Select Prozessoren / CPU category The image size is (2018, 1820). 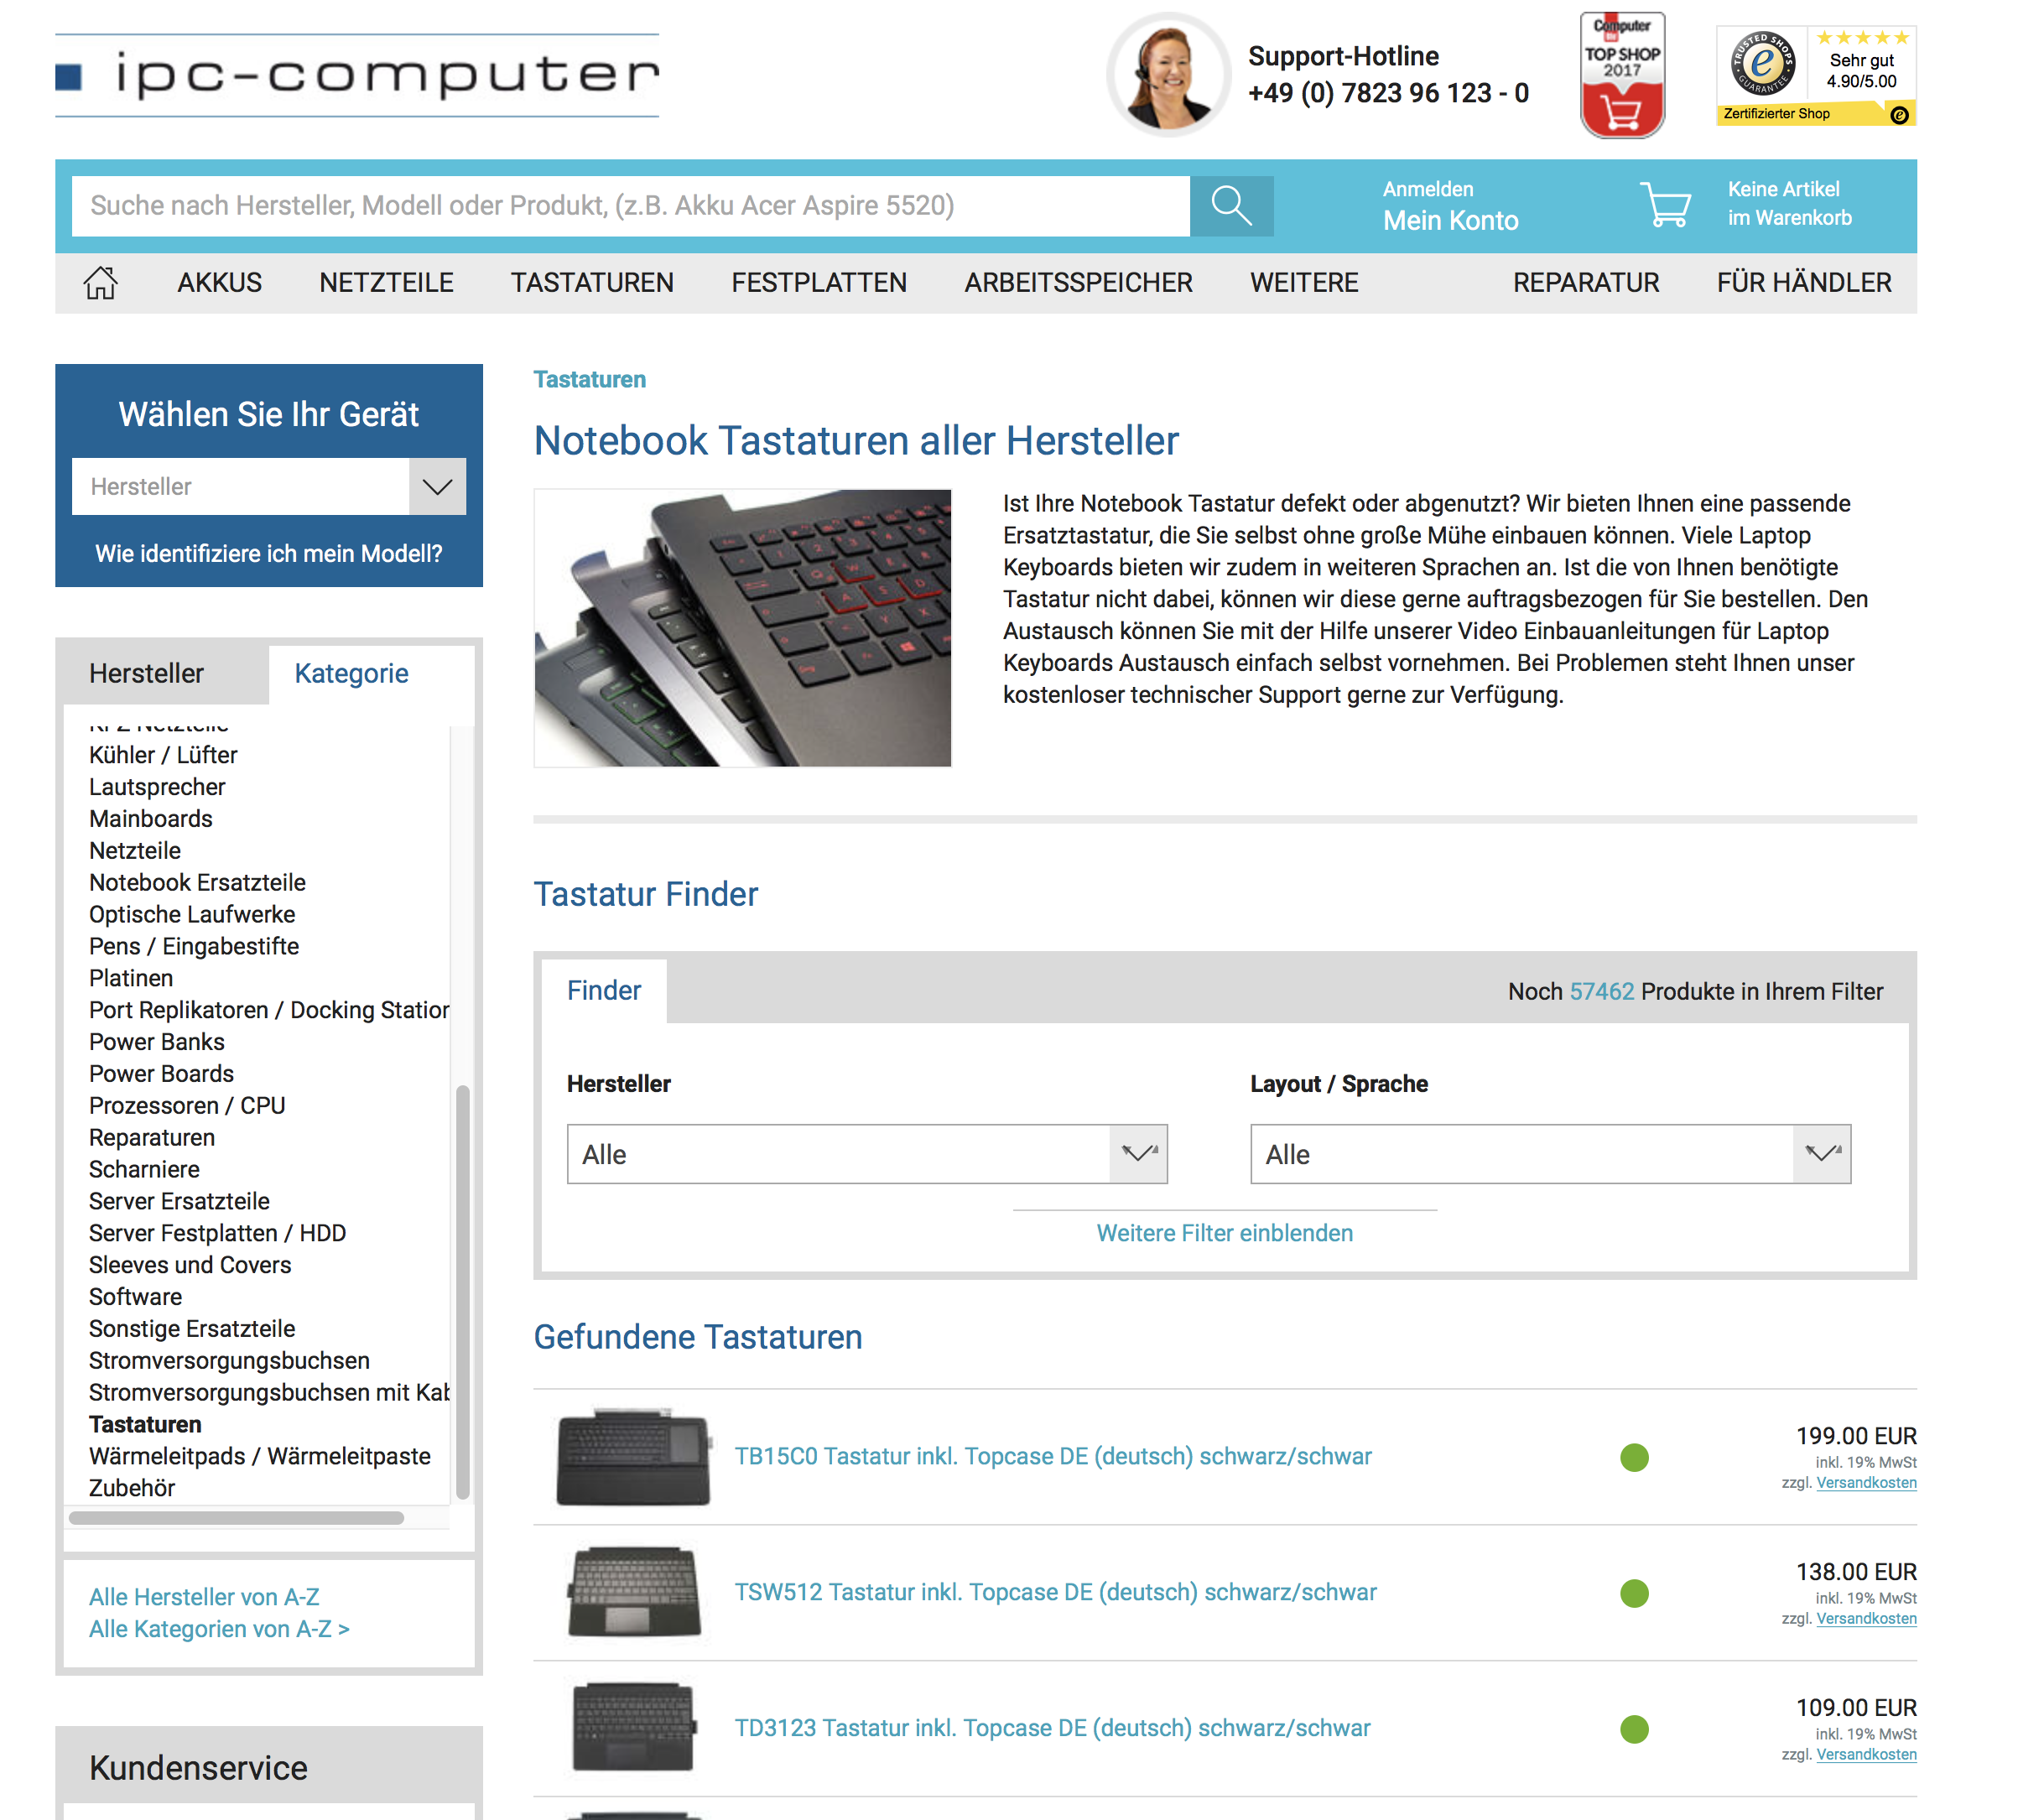tap(187, 1106)
